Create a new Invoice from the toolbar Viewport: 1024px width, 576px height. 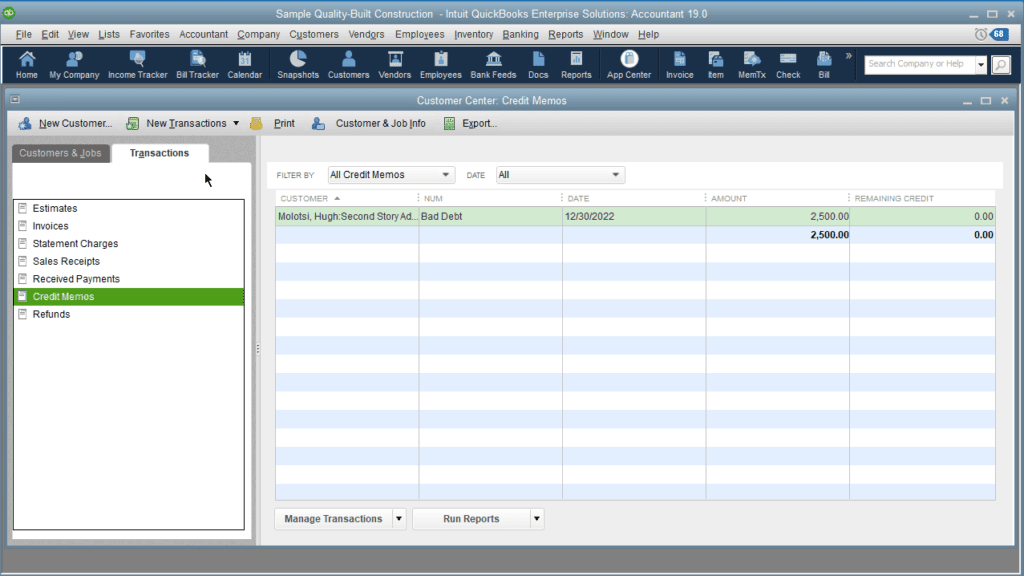679,65
